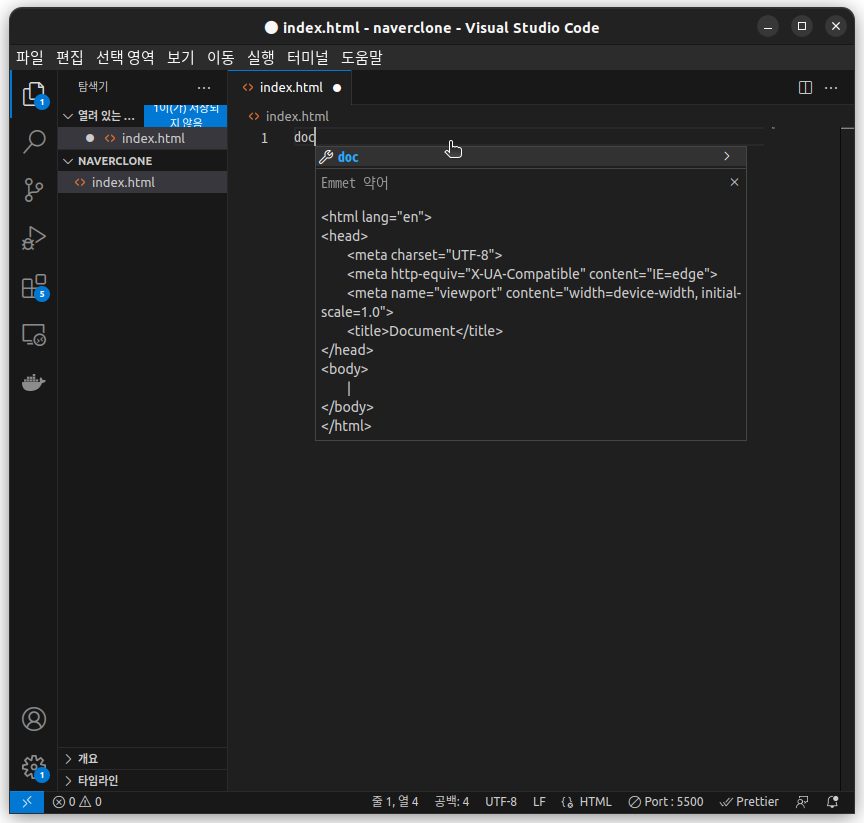Click the 1 unsaved badge in open editors
Image resolution: width=864 pixels, height=823 pixels.
186,116
